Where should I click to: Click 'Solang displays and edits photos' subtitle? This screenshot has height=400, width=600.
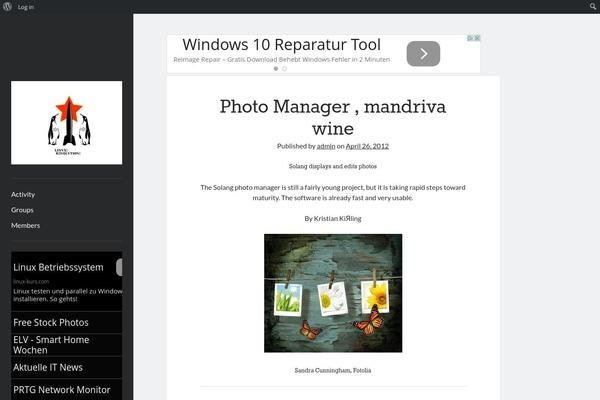[333, 166]
